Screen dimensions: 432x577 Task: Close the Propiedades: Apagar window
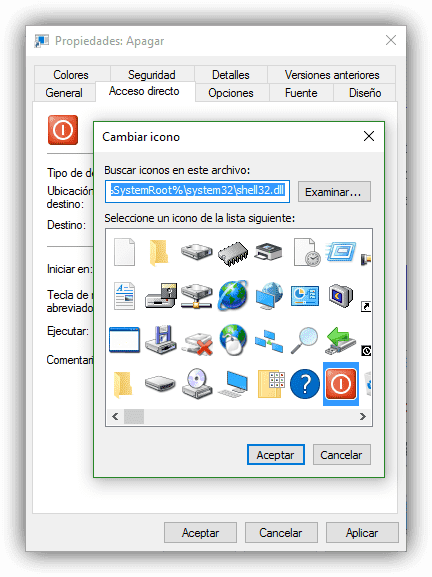pyautogui.click(x=391, y=40)
